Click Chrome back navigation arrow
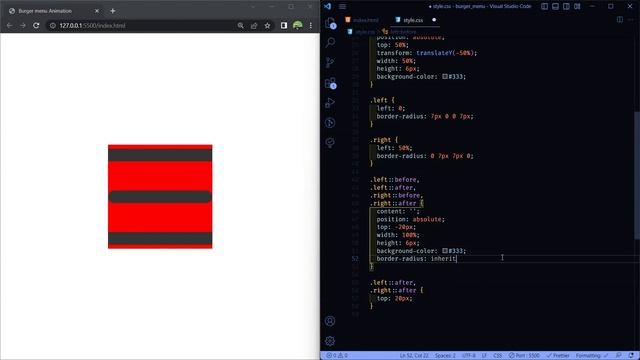This screenshot has width=640, height=360. [x=9, y=25]
